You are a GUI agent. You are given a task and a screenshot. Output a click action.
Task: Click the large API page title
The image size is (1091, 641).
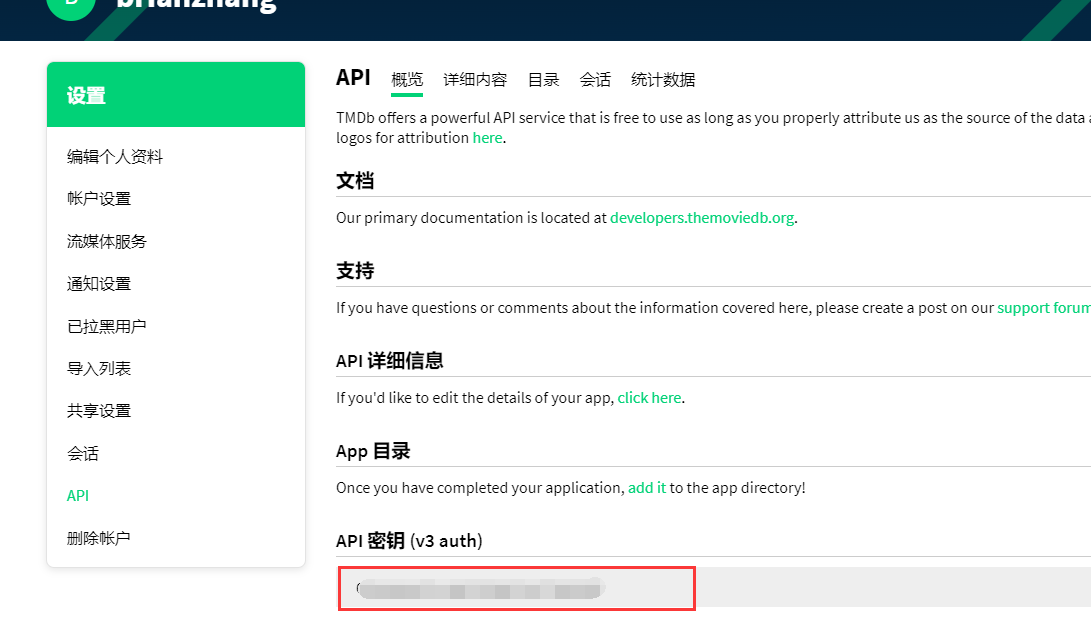pos(353,77)
